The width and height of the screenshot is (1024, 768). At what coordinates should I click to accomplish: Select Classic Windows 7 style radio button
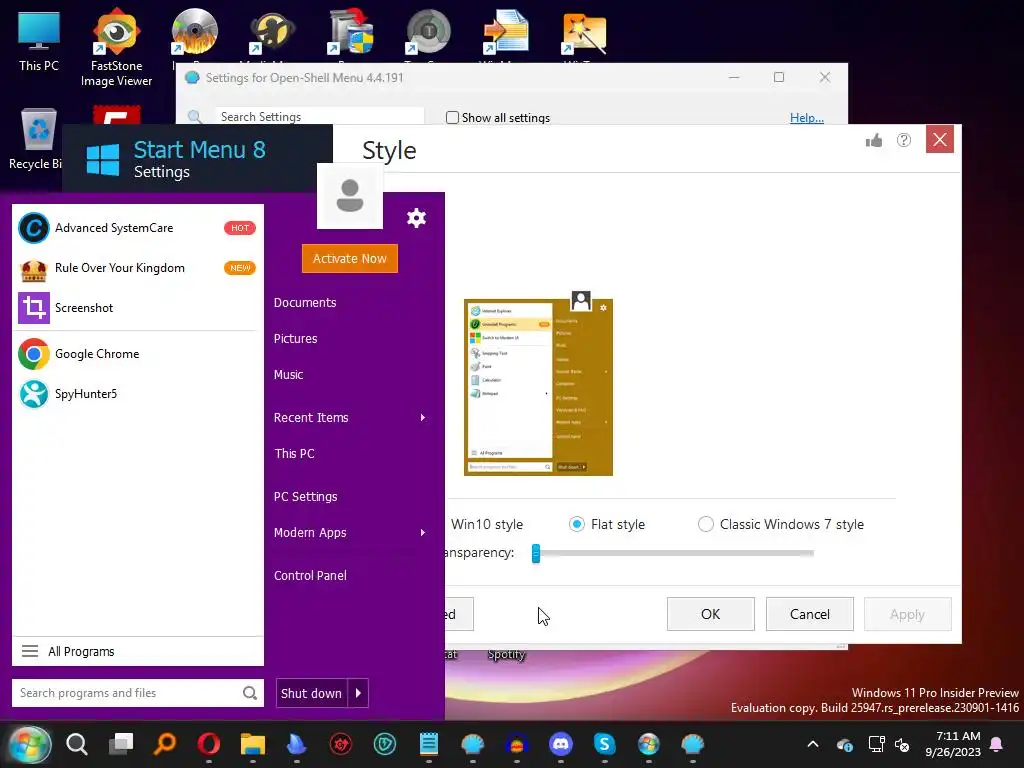tap(705, 524)
